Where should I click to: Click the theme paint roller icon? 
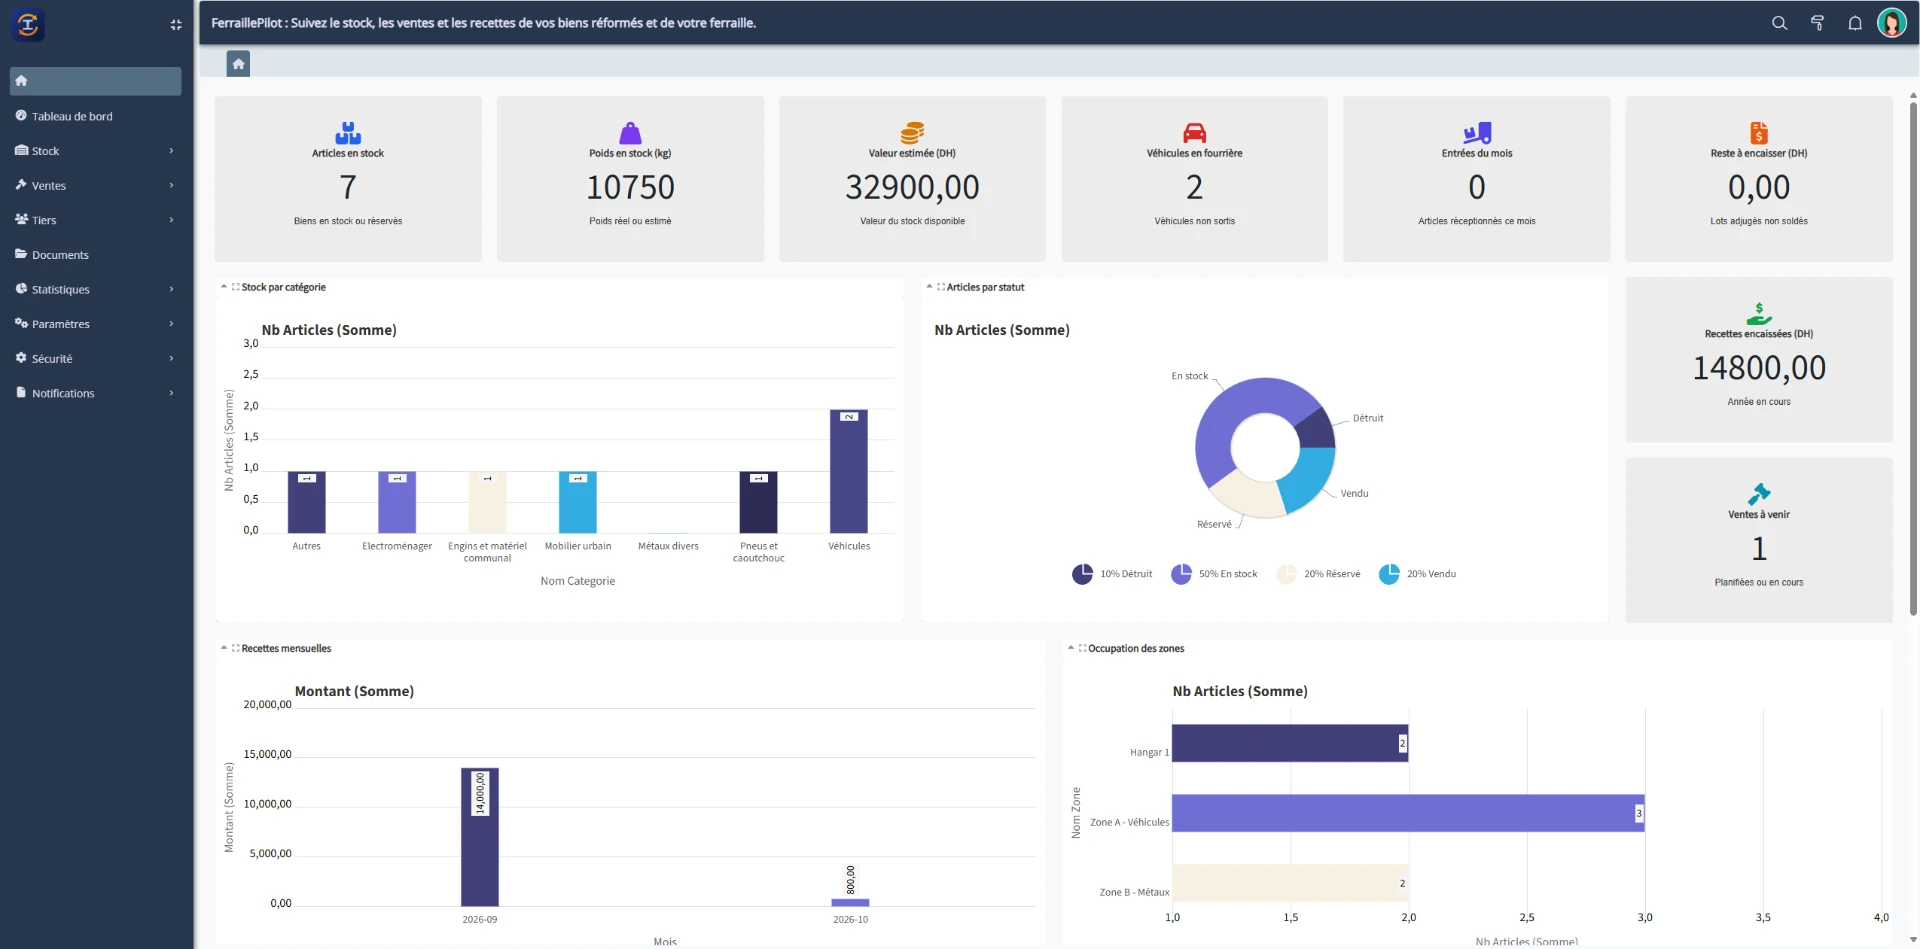click(x=1817, y=23)
